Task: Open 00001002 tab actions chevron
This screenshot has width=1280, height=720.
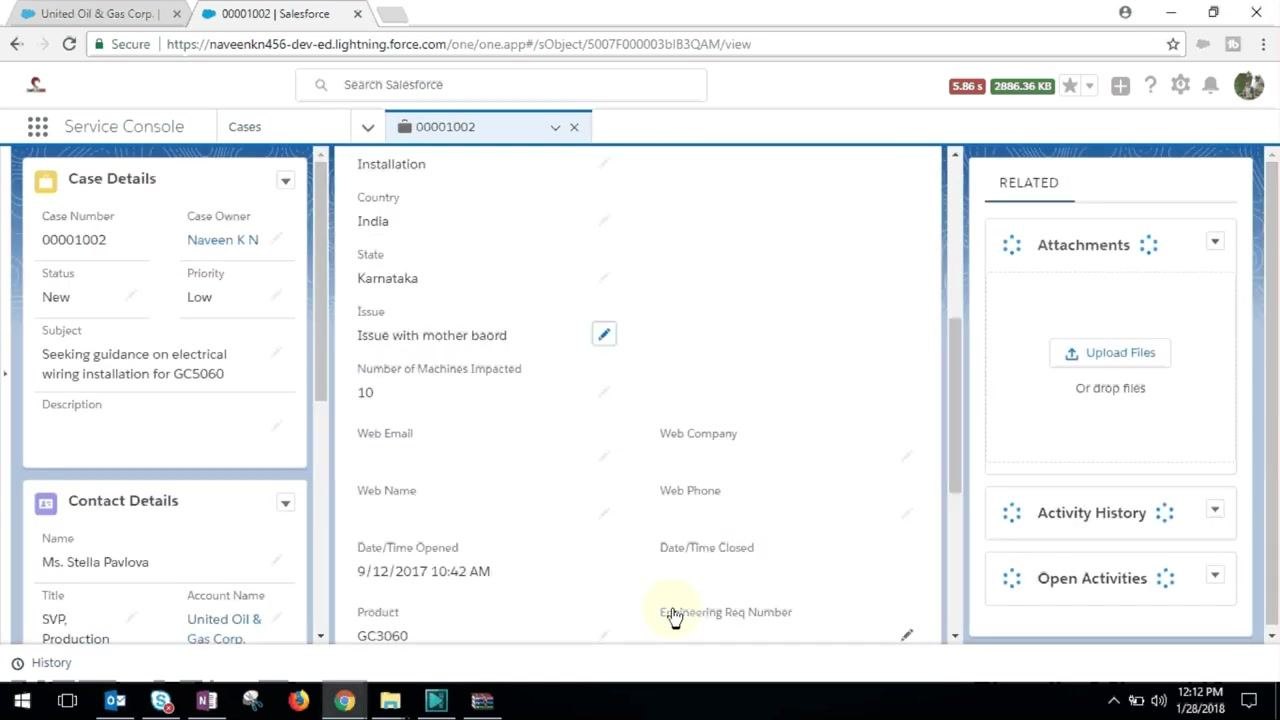Action: point(555,127)
